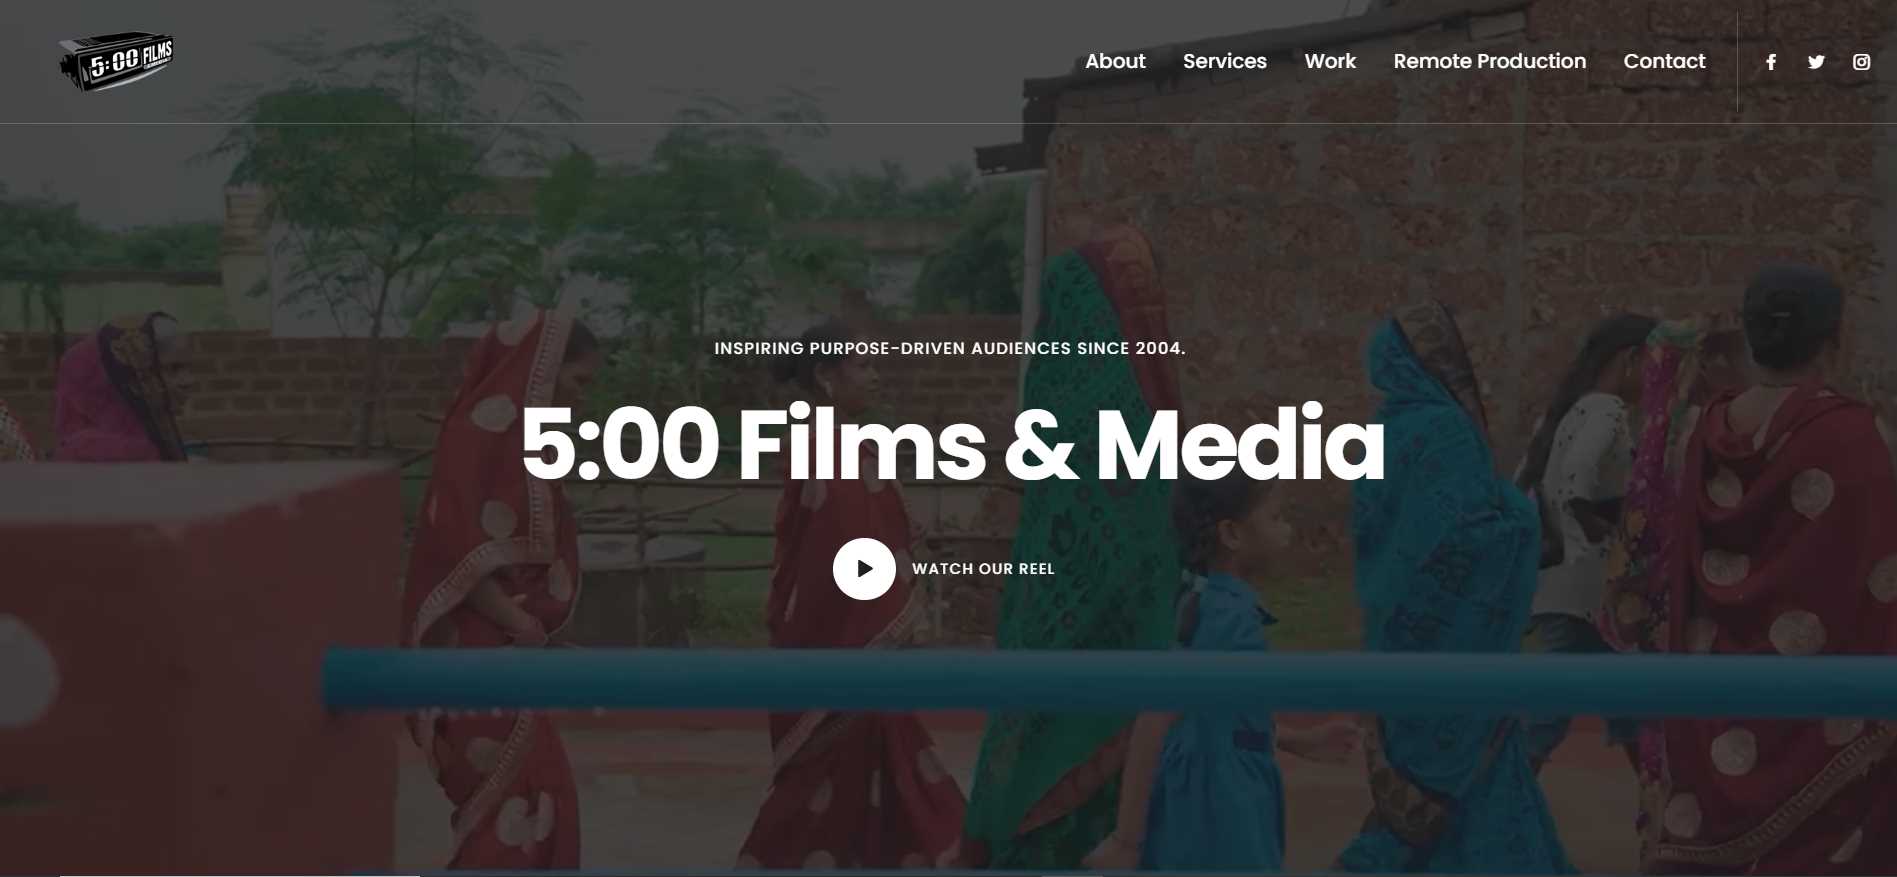Image resolution: width=1897 pixels, height=877 pixels.
Task: Open the Twitter social icon
Action: pos(1816,62)
